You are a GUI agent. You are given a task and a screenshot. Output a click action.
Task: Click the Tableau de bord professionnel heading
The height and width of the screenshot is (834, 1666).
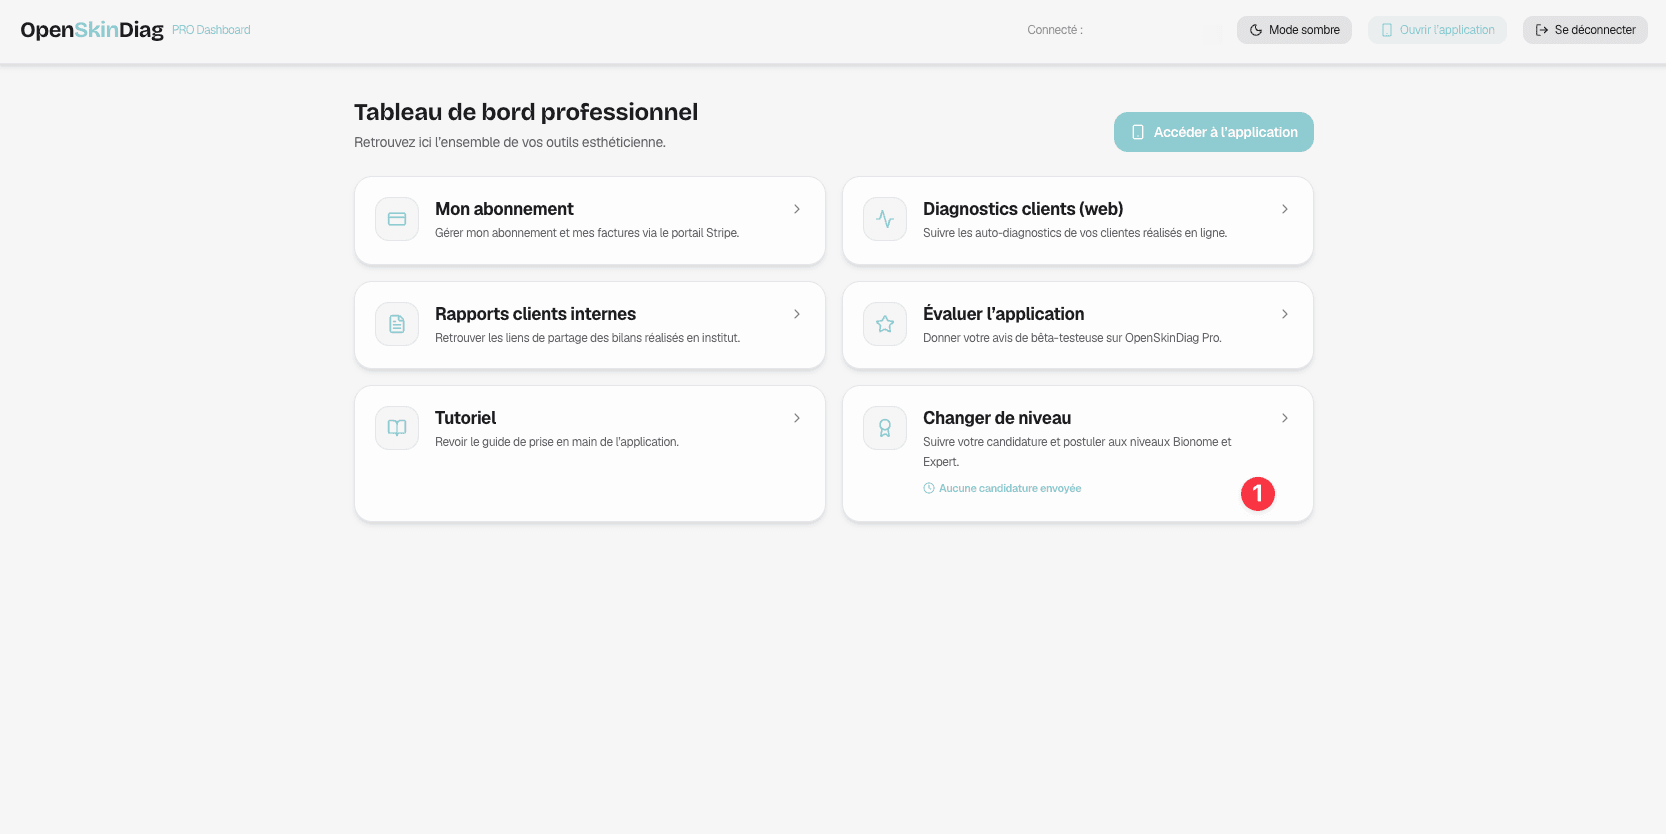(x=526, y=112)
